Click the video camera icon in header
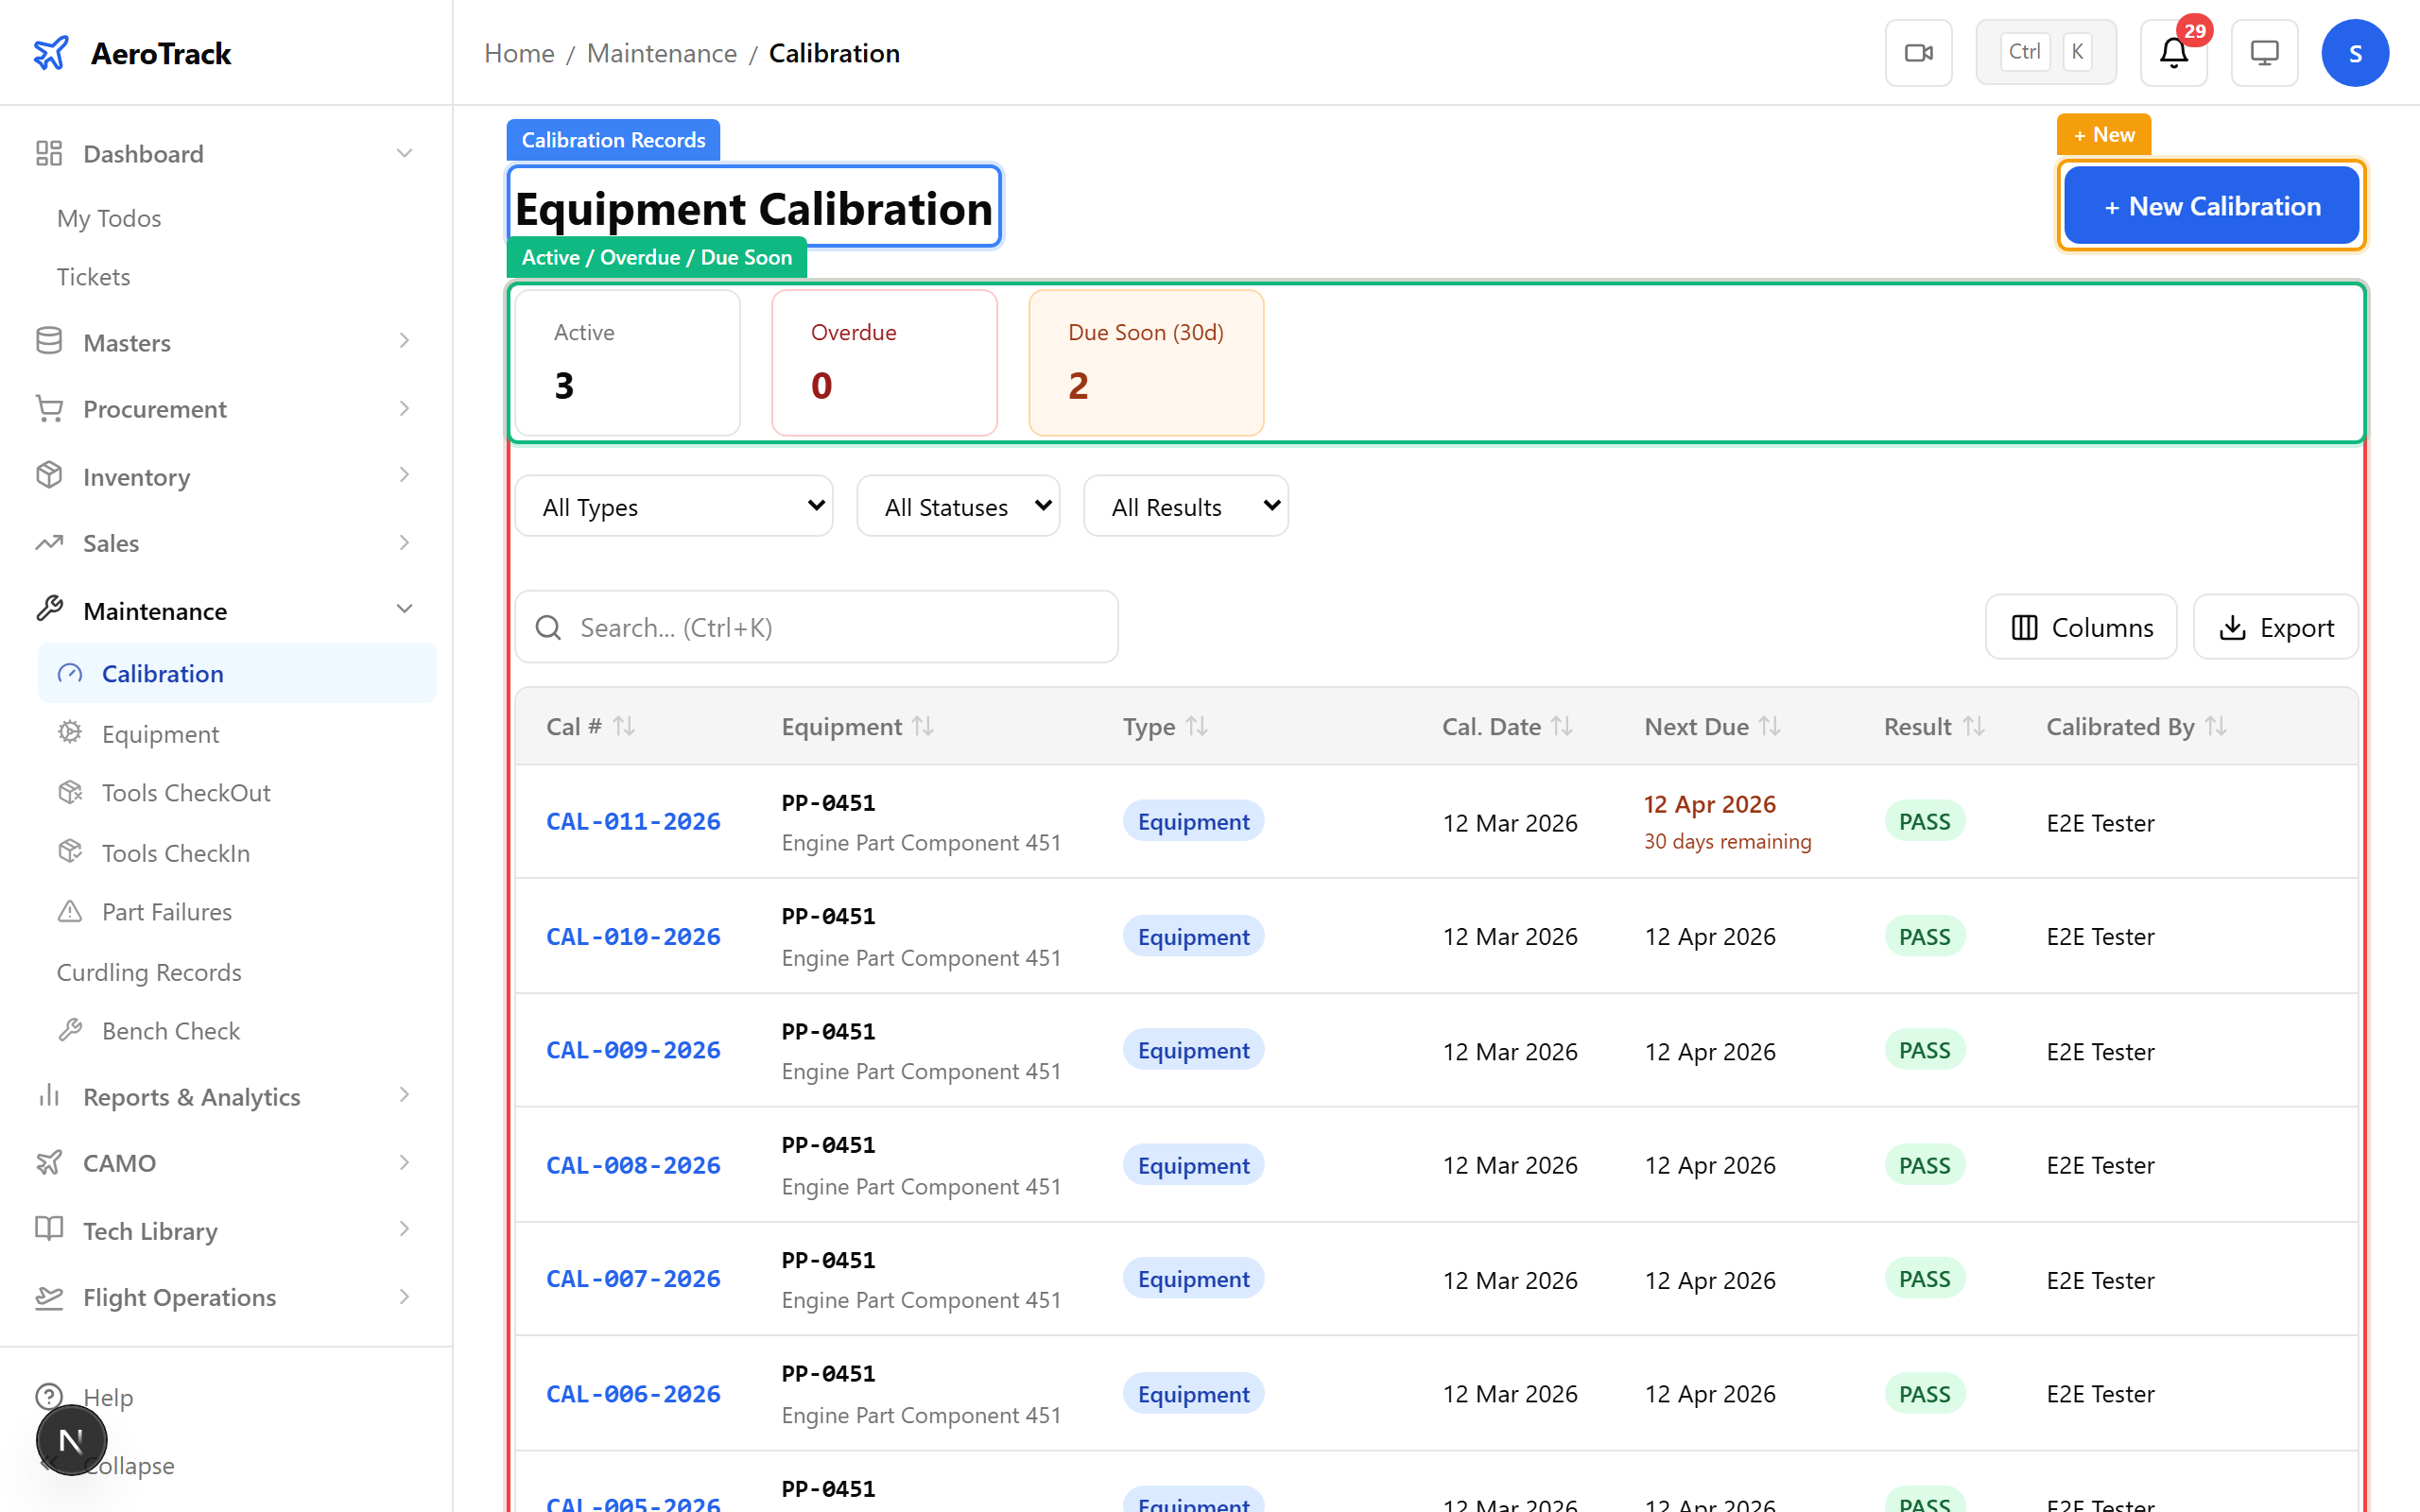 pos(1918,53)
